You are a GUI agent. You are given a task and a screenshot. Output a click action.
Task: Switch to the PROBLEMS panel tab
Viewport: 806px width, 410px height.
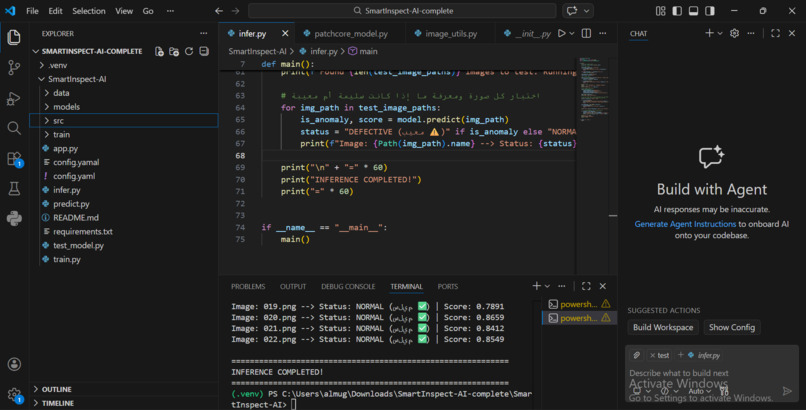click(248, 287)
